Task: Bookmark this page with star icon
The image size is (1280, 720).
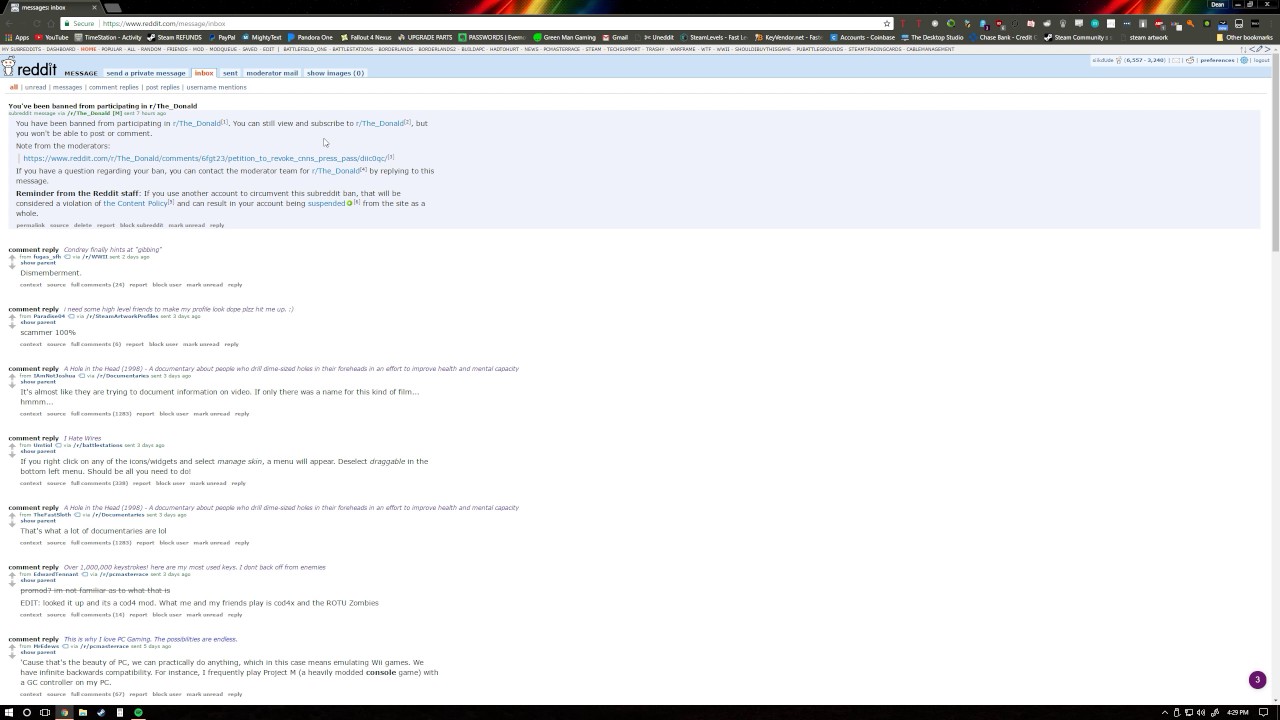Action: (886, 23)
